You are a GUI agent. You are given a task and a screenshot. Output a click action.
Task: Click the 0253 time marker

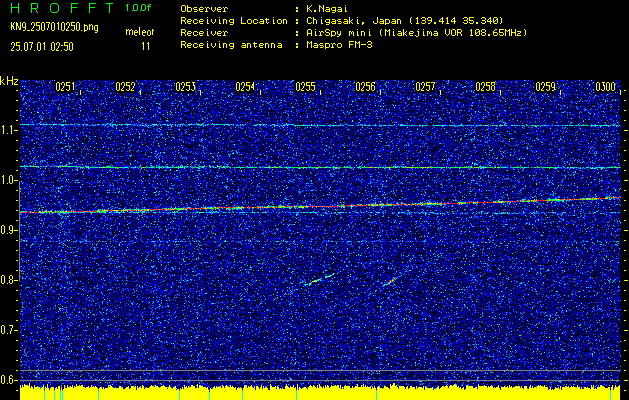[x=185, y=87]
